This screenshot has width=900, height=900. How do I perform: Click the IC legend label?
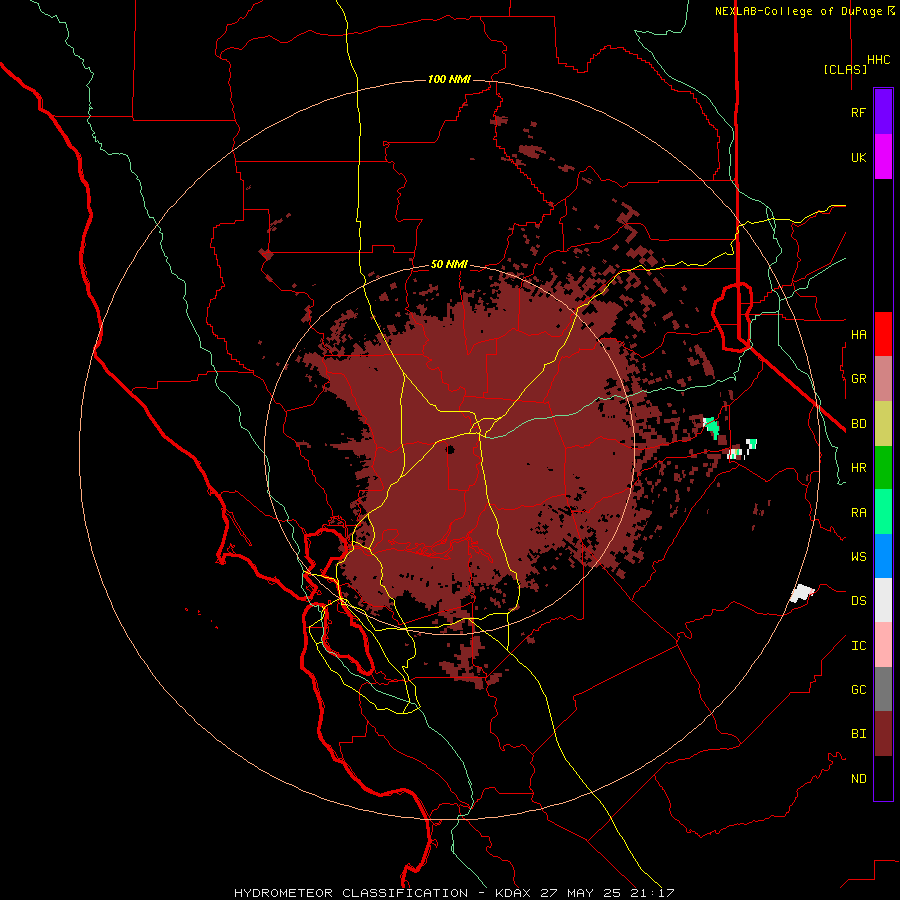pyautogui.click(x=858, y=646)
